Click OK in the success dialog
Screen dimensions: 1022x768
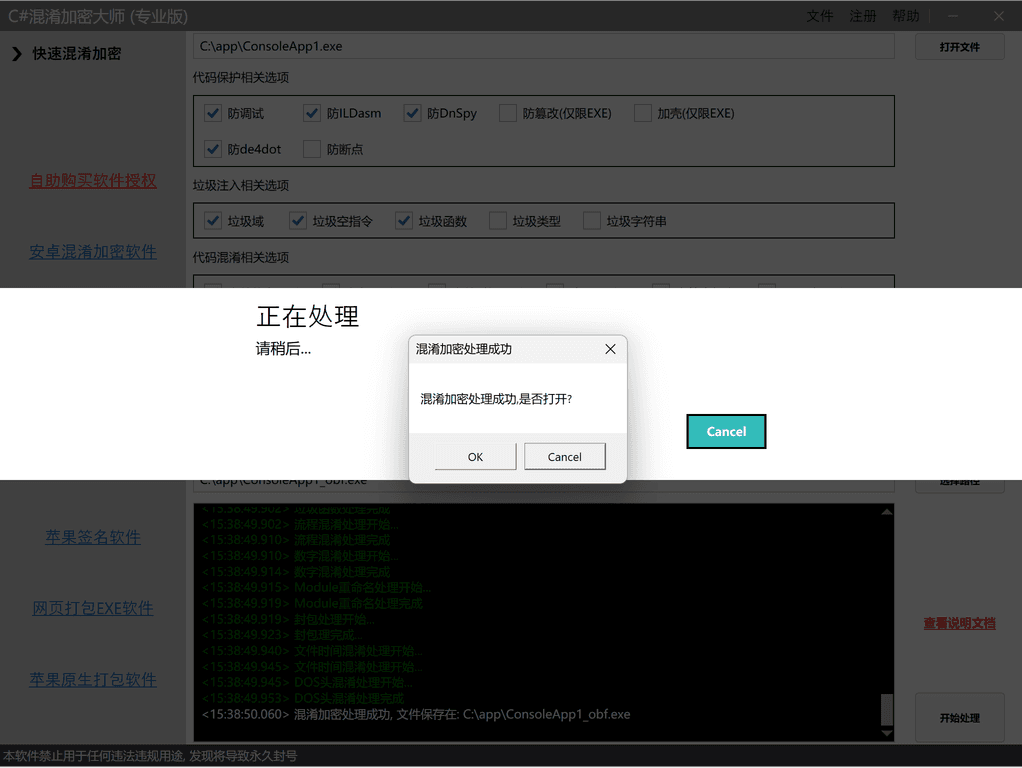(475, 457)
